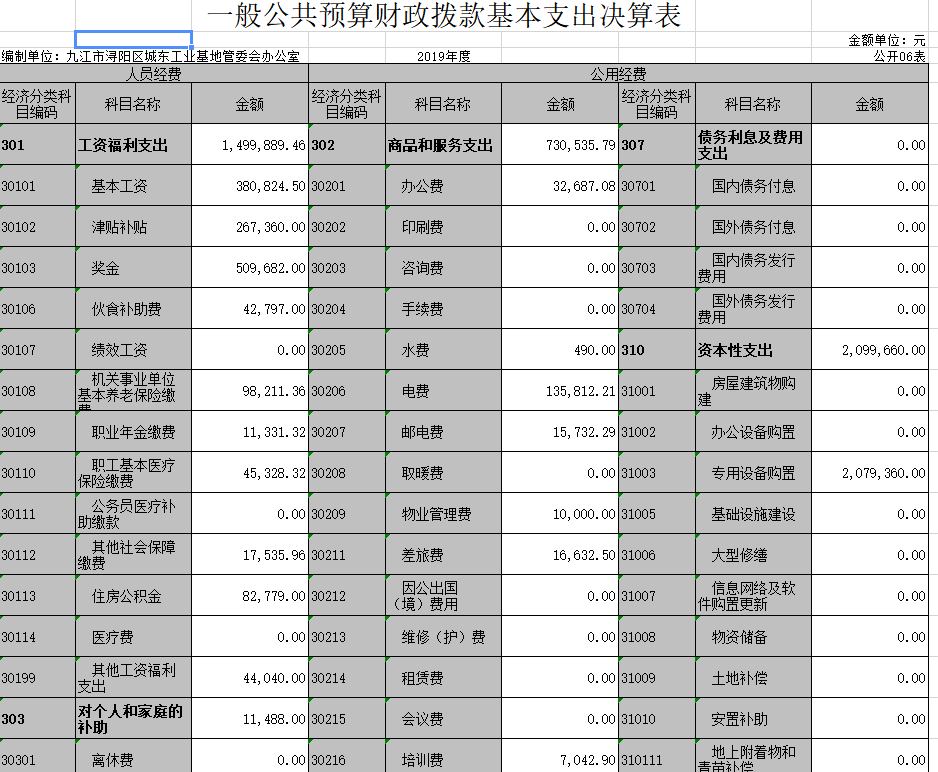Click the 商品和服务支出 cell
The width and height of the screenshot is (938, 772).
tap(441, 146)
